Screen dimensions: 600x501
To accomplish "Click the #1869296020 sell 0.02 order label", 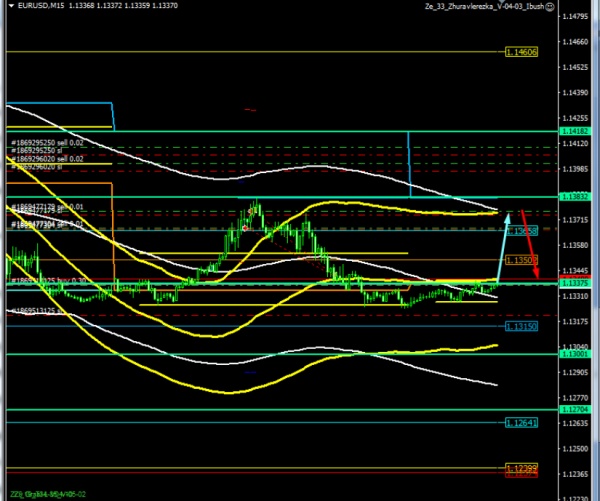I will click(47, 159).
